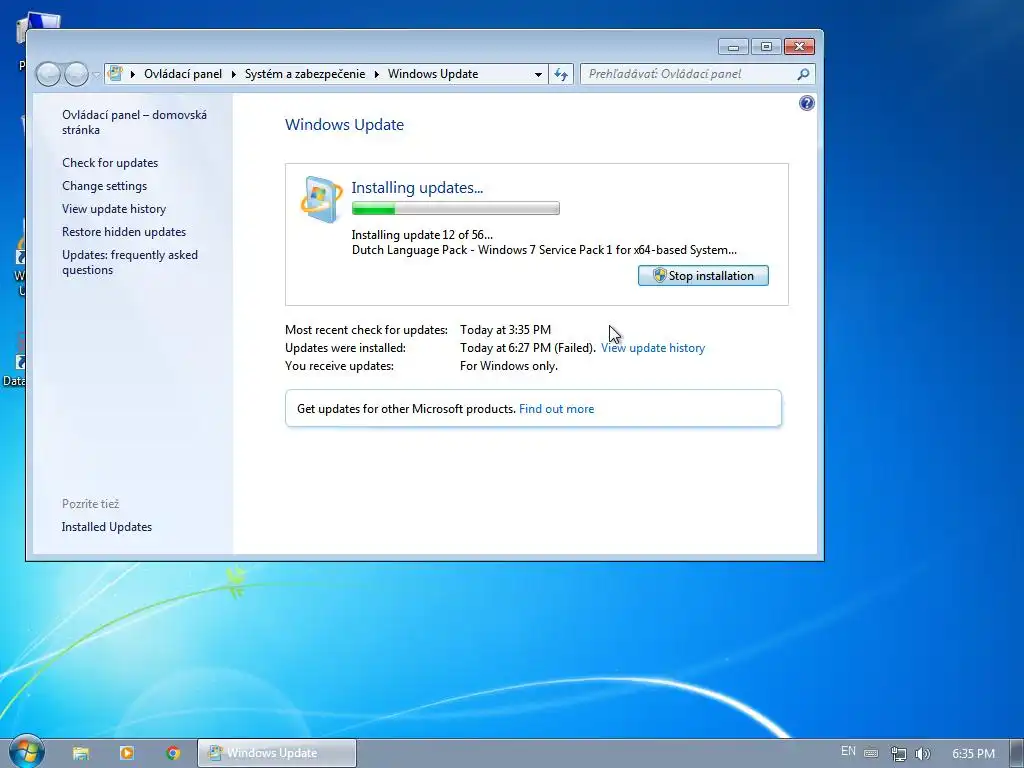Viewport: 1024px width, 768px height.
Task: Click View update history link beside Failed
Action: [x=653, y=348]
